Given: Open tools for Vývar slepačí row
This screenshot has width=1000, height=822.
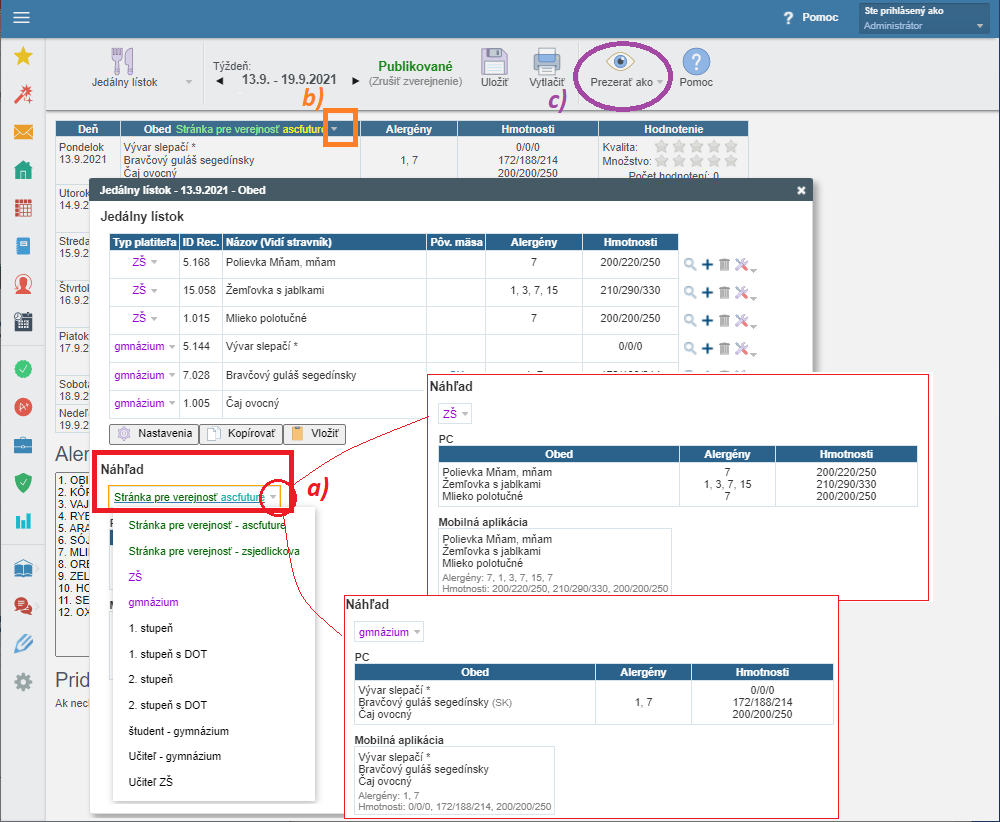Looking at the screenshot, I should [x=744, y=349].
